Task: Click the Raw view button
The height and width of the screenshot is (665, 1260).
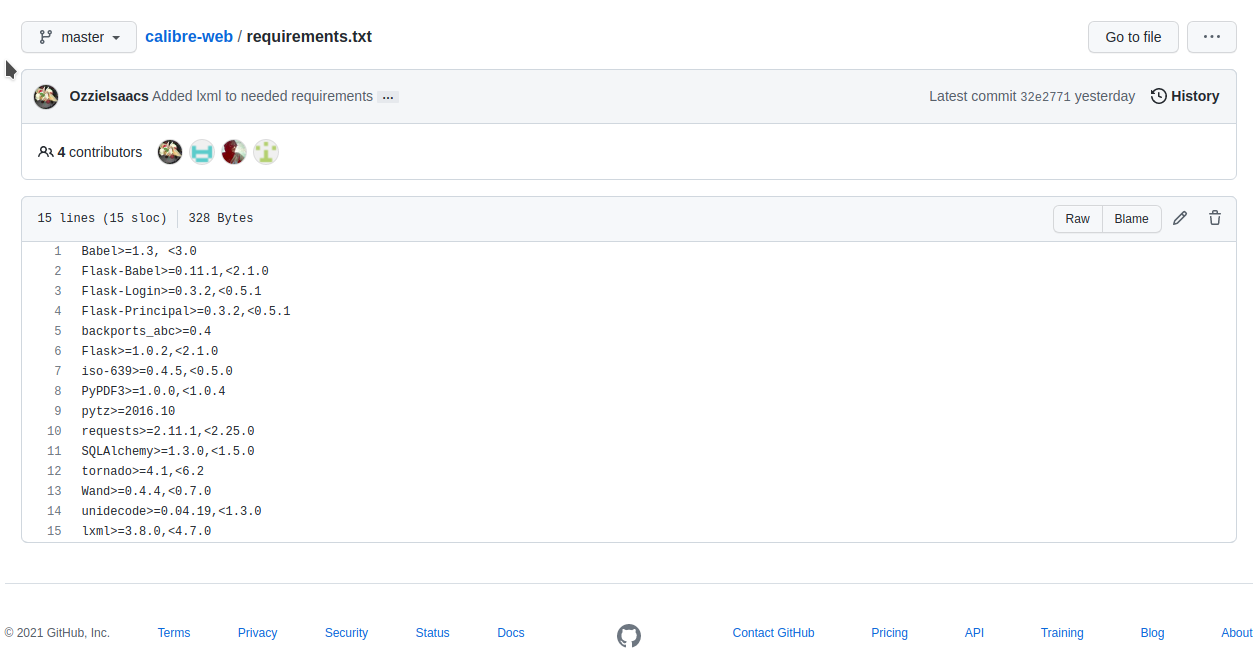Action: click(x=1077, y=219)
